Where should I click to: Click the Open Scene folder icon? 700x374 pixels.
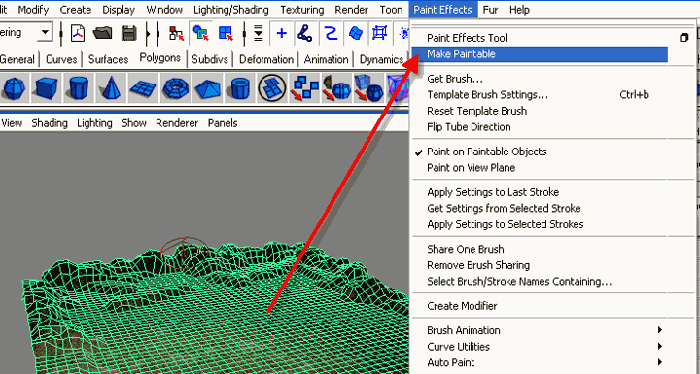click(x=103, y=33)
